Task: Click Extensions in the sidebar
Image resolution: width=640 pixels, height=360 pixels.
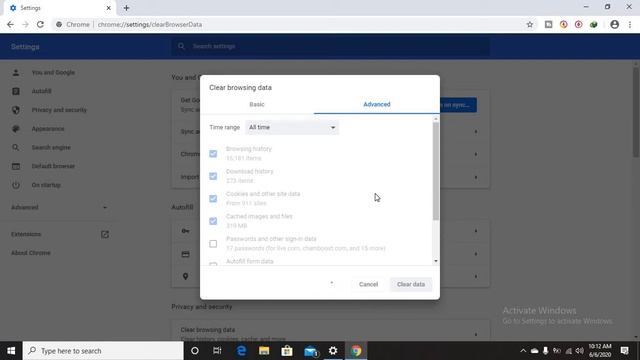Action: pyautogui.click(x=26, y=234)
